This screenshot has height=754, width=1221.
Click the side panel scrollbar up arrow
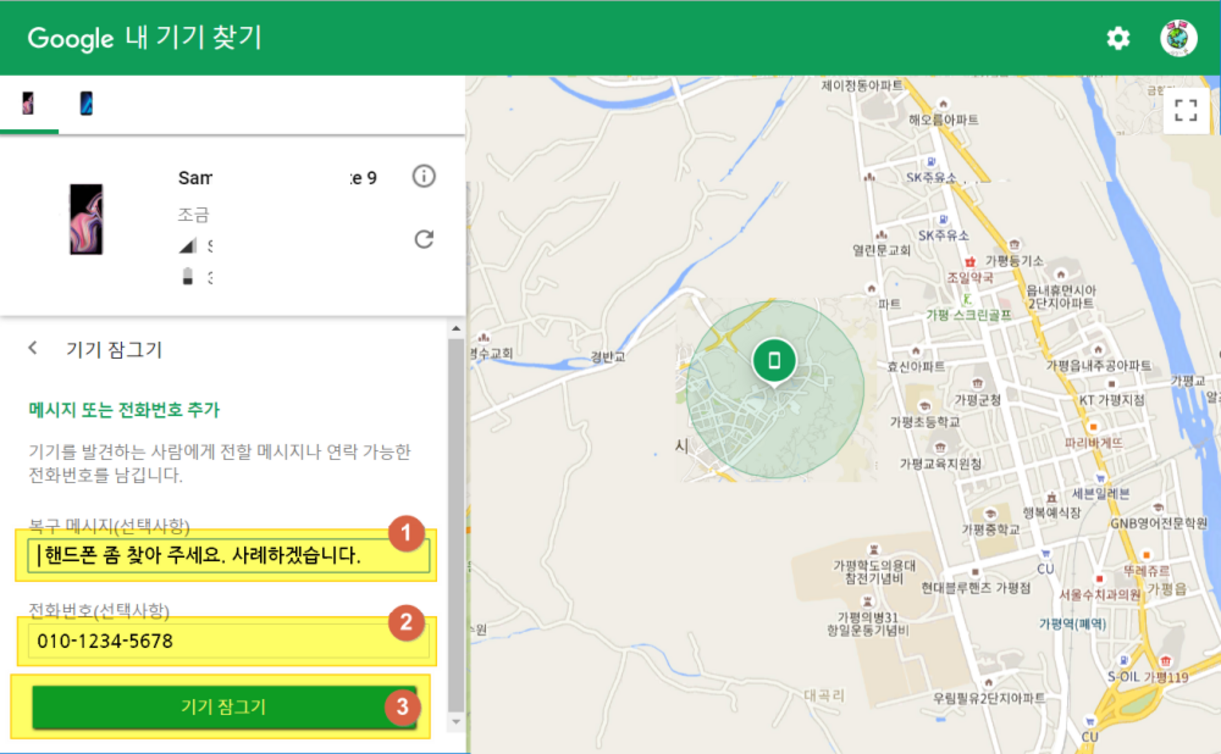pyautogui.click(x=457, y=328)
